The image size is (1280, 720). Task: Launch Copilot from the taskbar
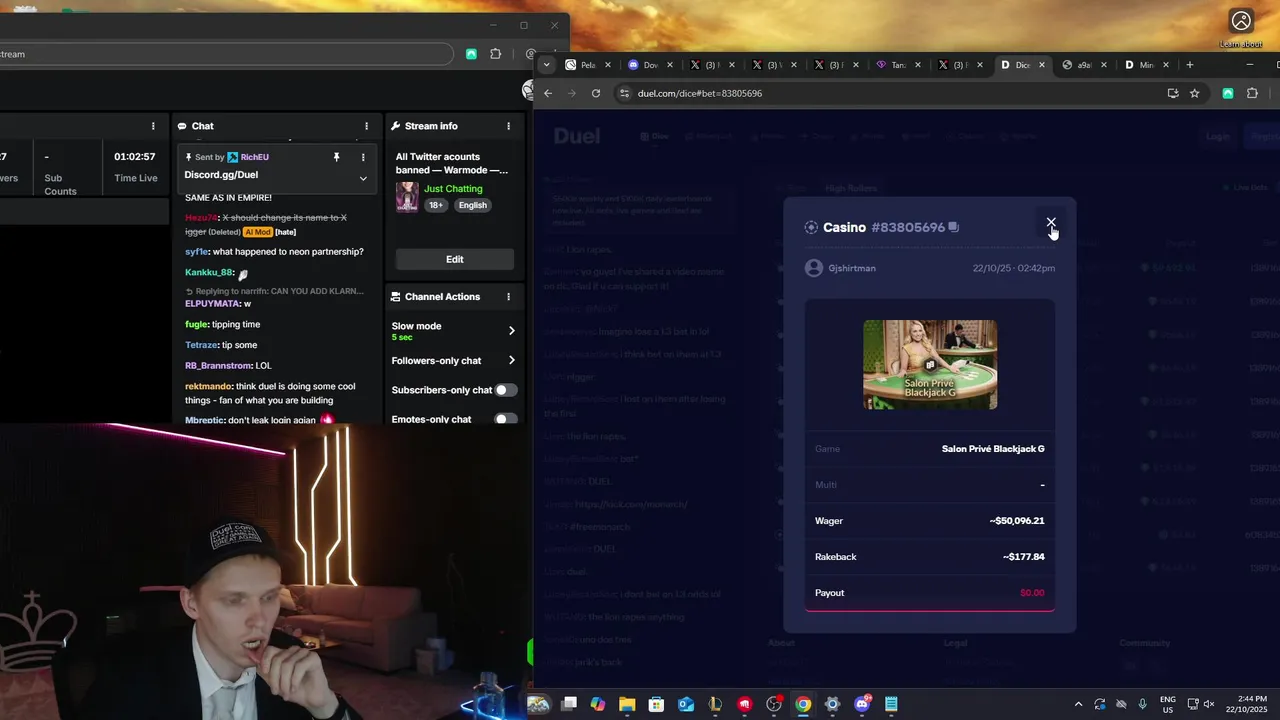[x=598, y=704]
